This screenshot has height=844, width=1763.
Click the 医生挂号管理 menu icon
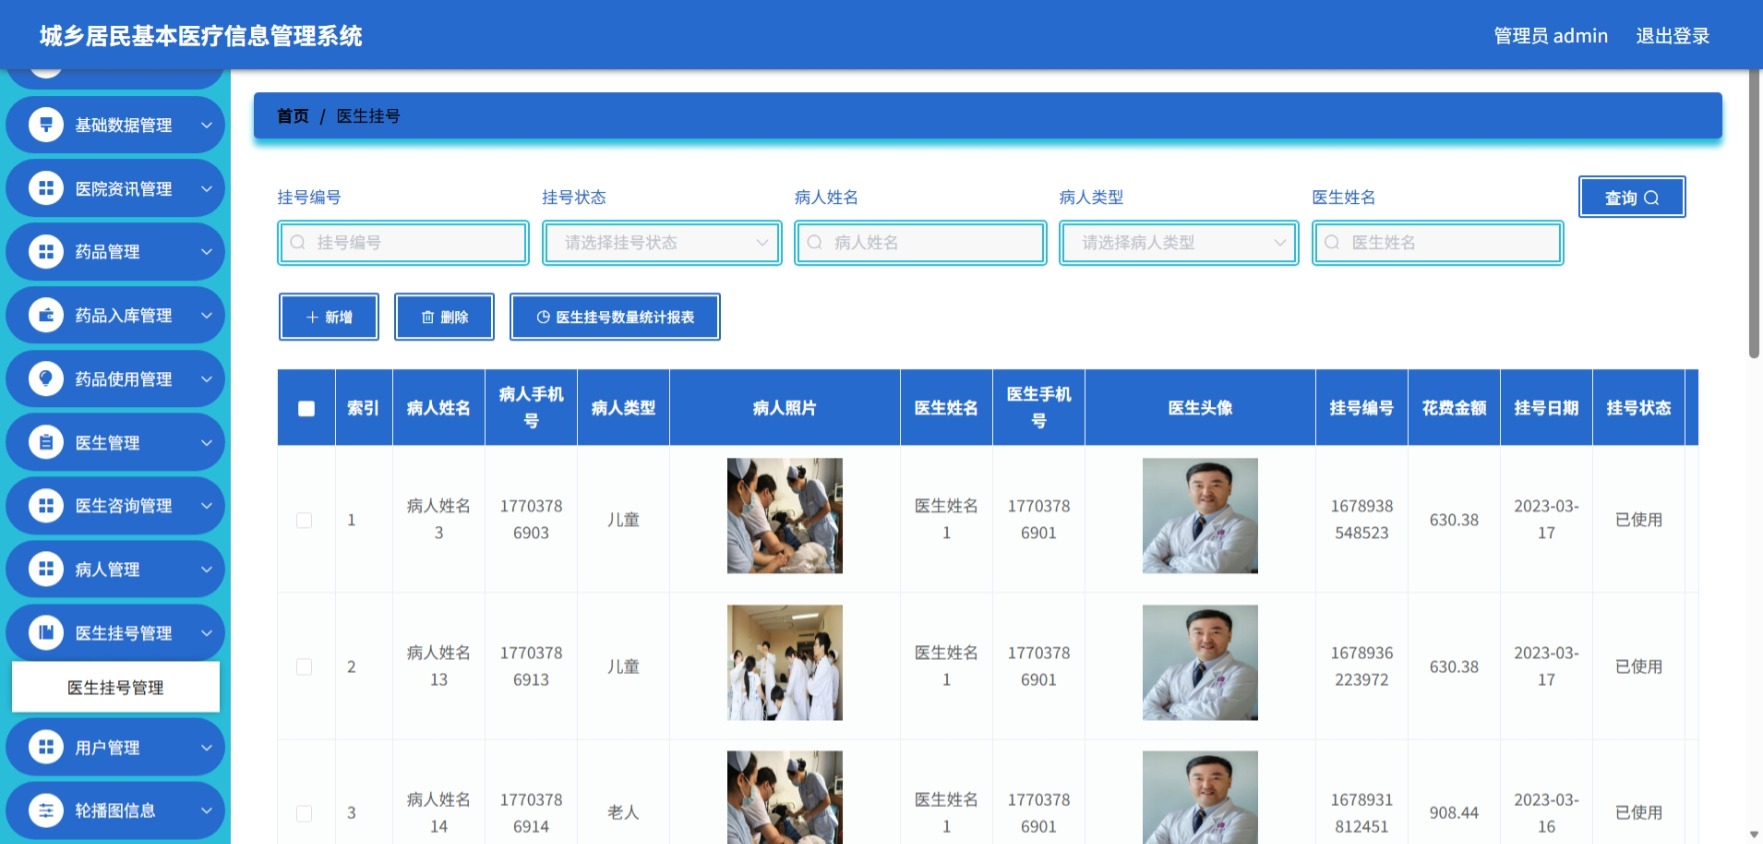click(46, 632)
